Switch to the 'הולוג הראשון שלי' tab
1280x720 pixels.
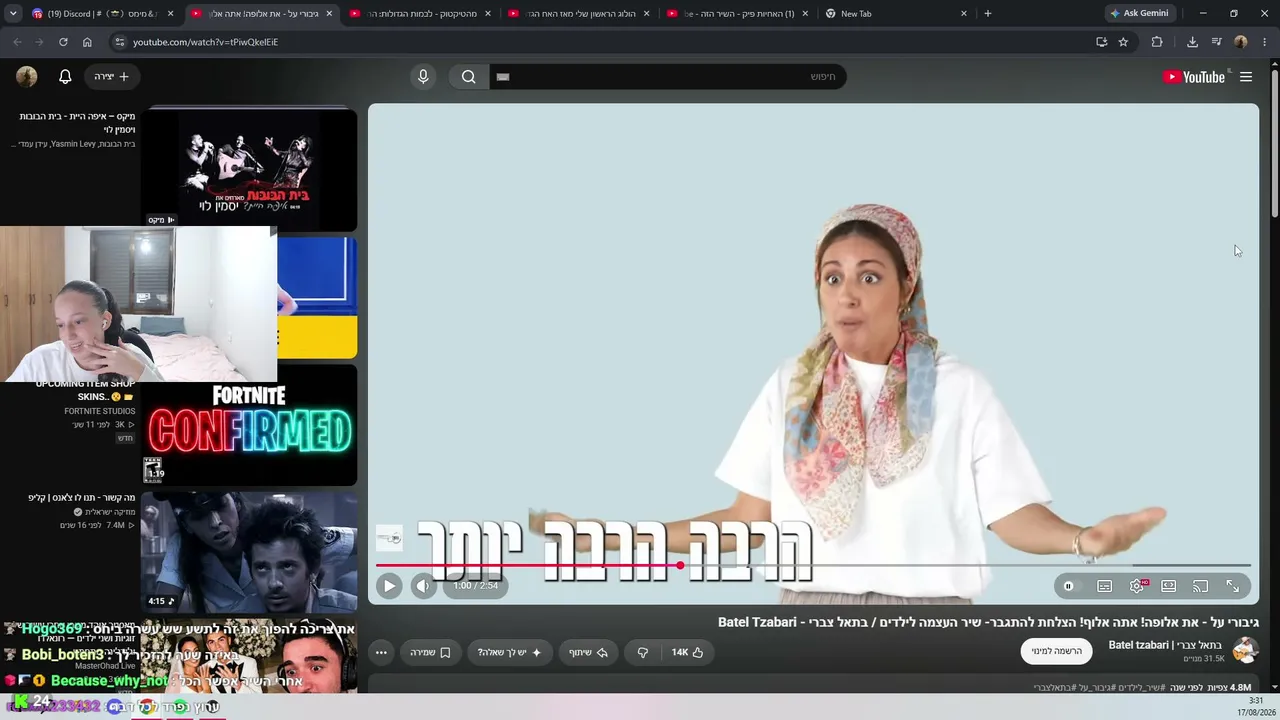point(579,14)
